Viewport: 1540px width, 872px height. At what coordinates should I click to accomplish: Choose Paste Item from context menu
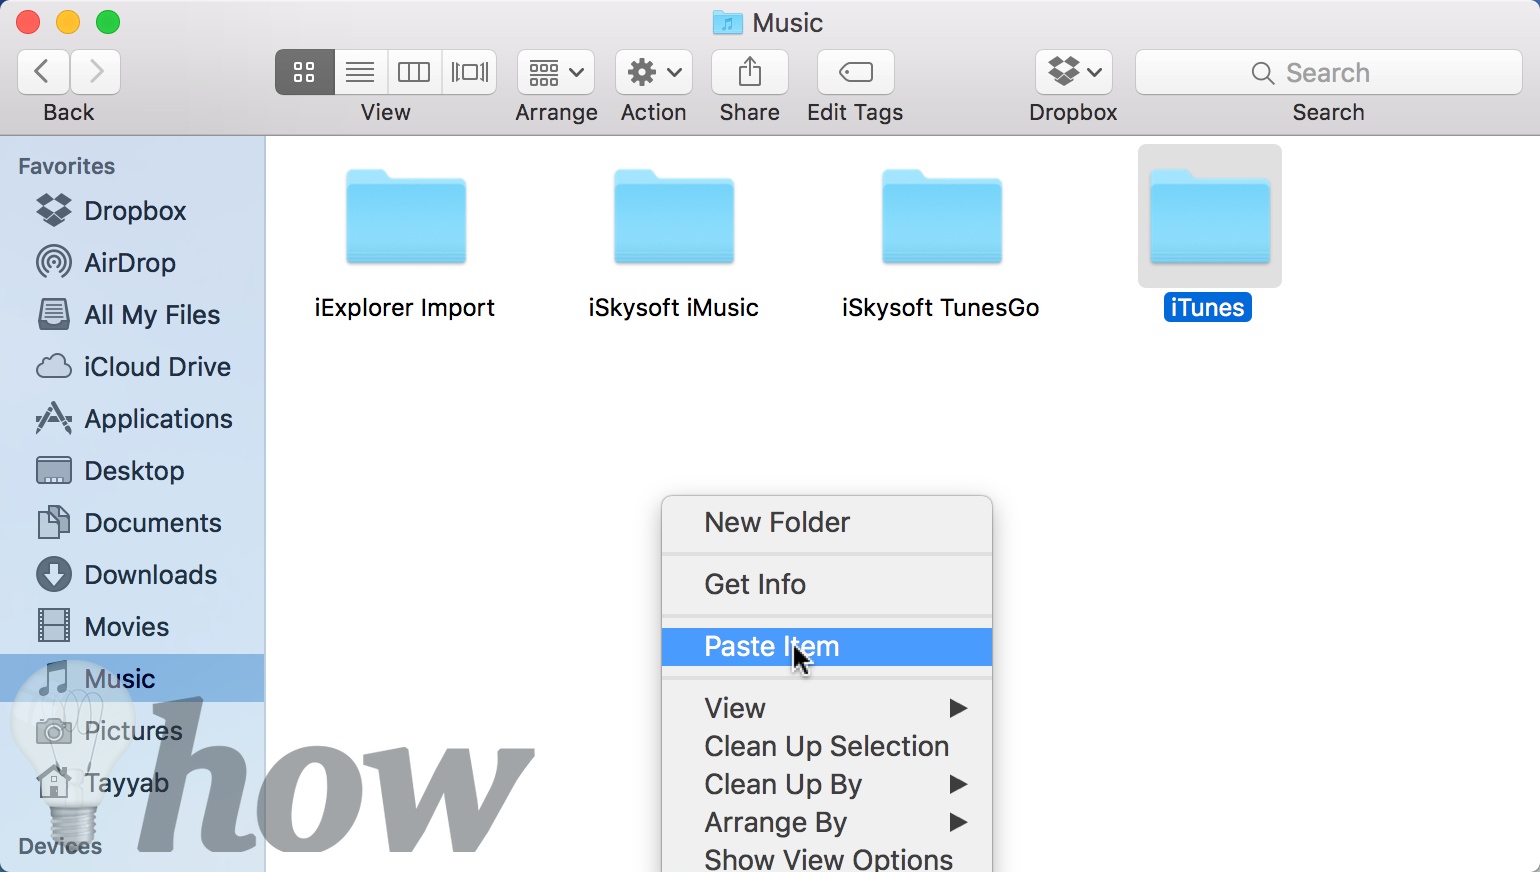827,647
